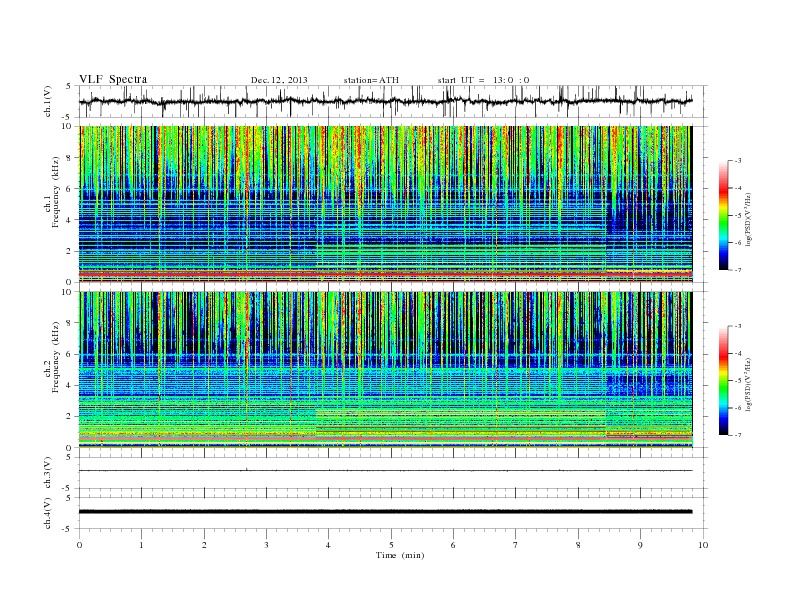
Task: Click the '-7' value on ch.2 colorbar
Action: [x=738, y=435]
